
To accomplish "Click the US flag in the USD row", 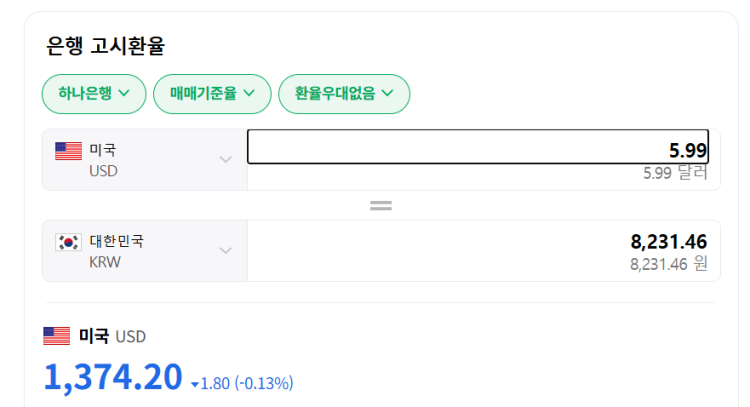I will click(x=68, y=151).
